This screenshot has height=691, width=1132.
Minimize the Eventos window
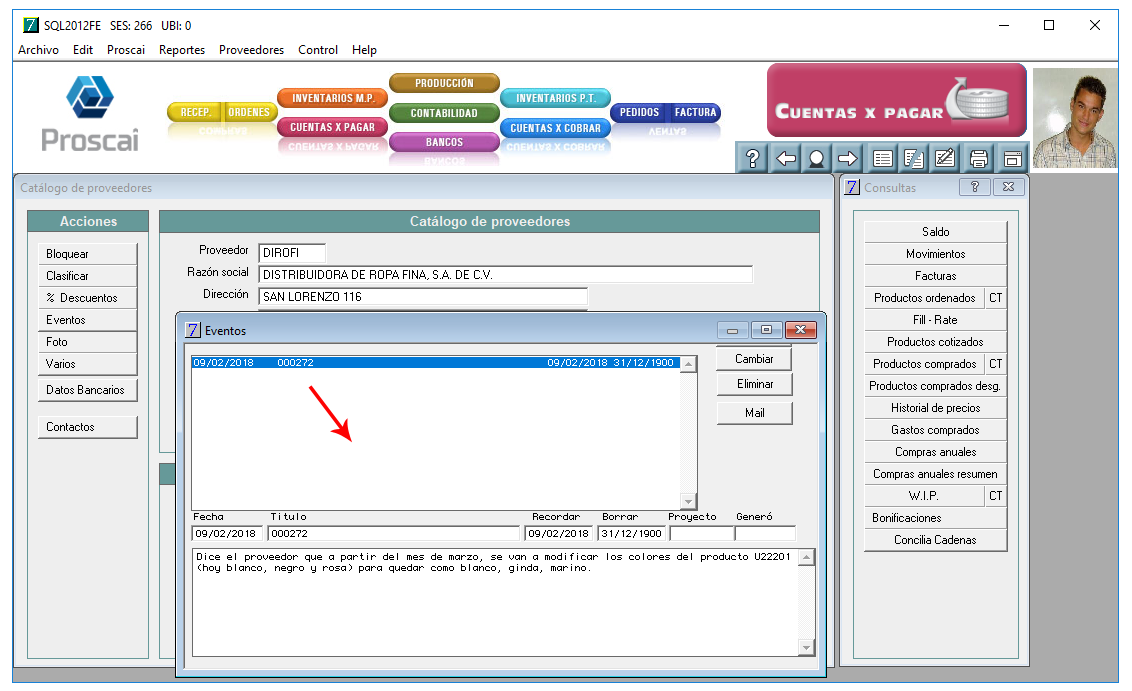pos(733,330)
